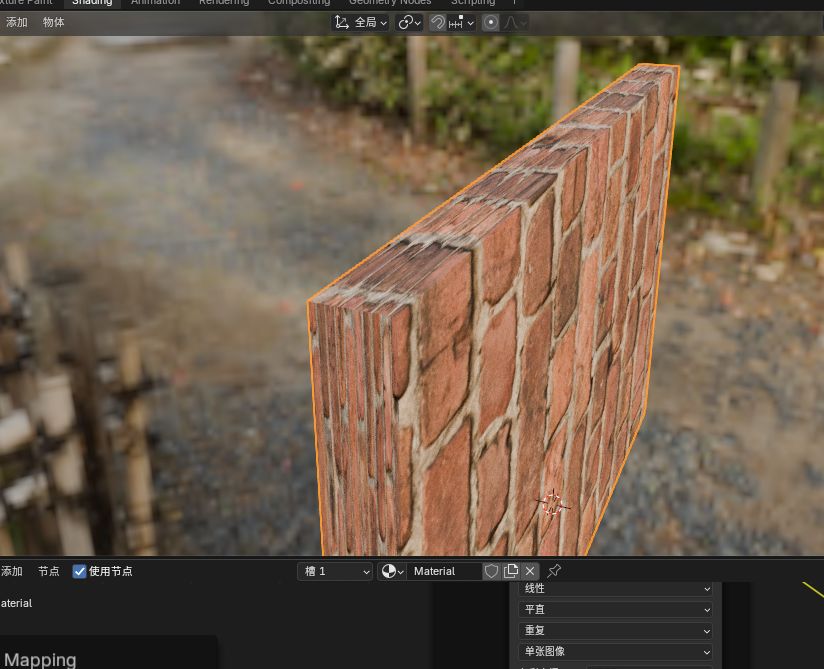Open the pivot point dropdown
824x669 pixels.
[409, 23]
